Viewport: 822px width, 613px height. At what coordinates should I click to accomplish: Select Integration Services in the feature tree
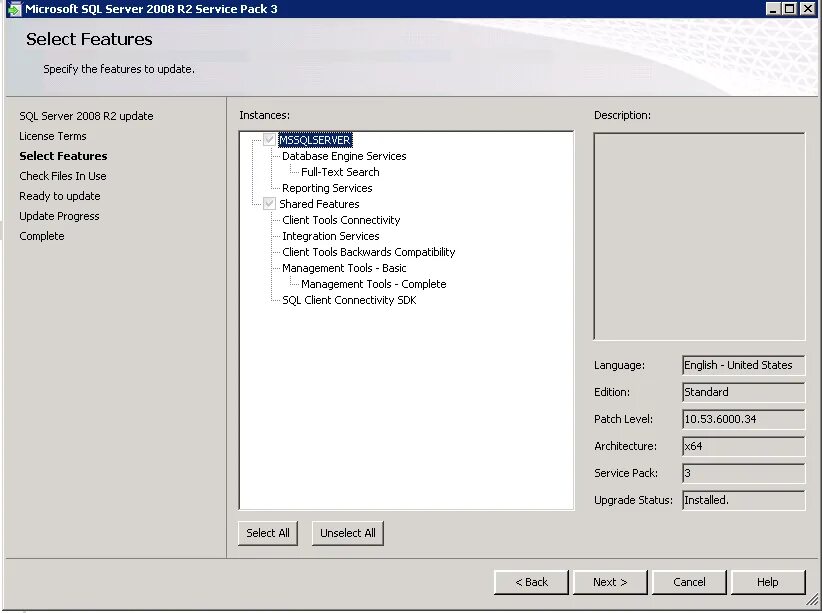point(330,236)
